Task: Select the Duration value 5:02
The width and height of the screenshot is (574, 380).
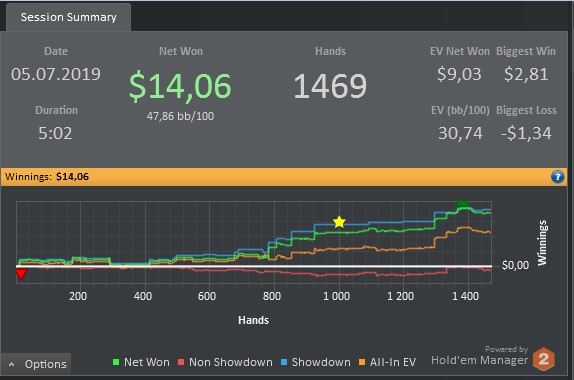Action: point(55,133)
